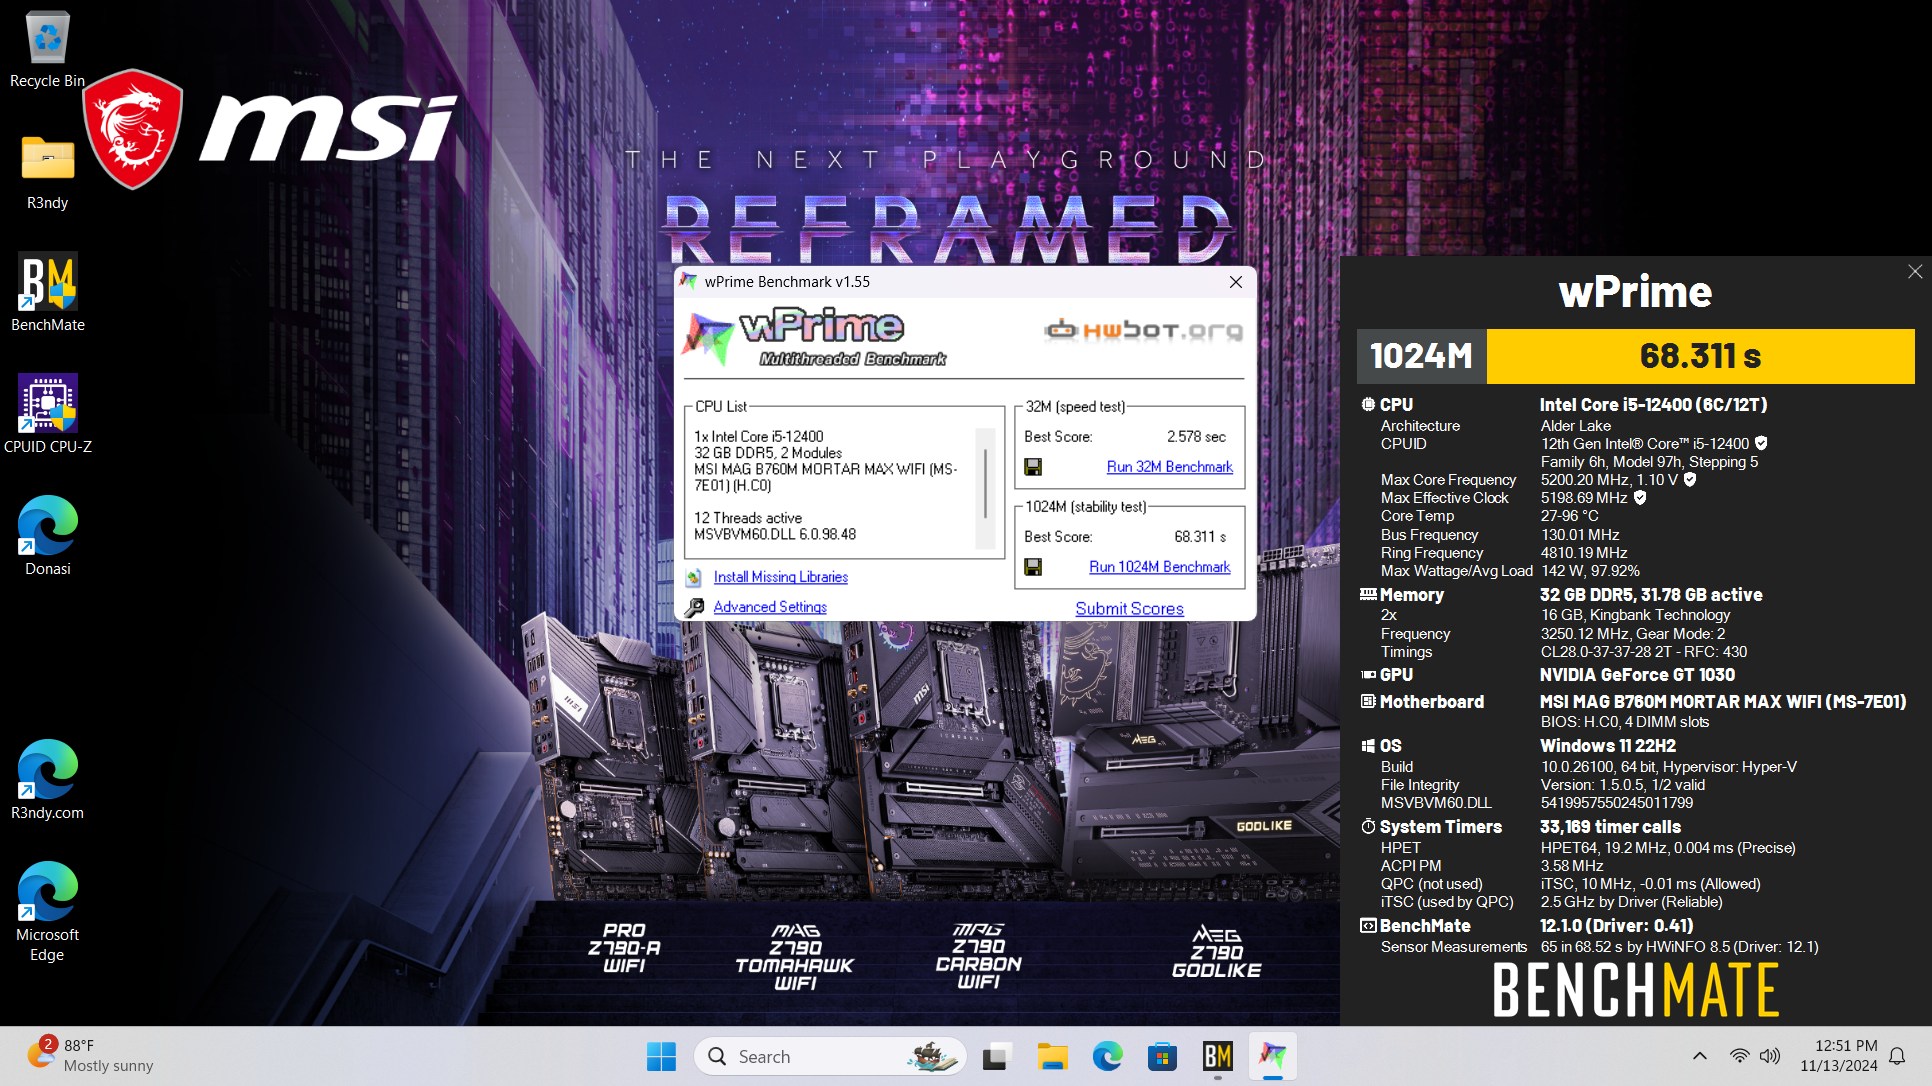Click 12.1.0 (Driver: 0.41) version text
Image resolution: width=1932 pixels, height=1086 pixels.
click(1616, 926)
